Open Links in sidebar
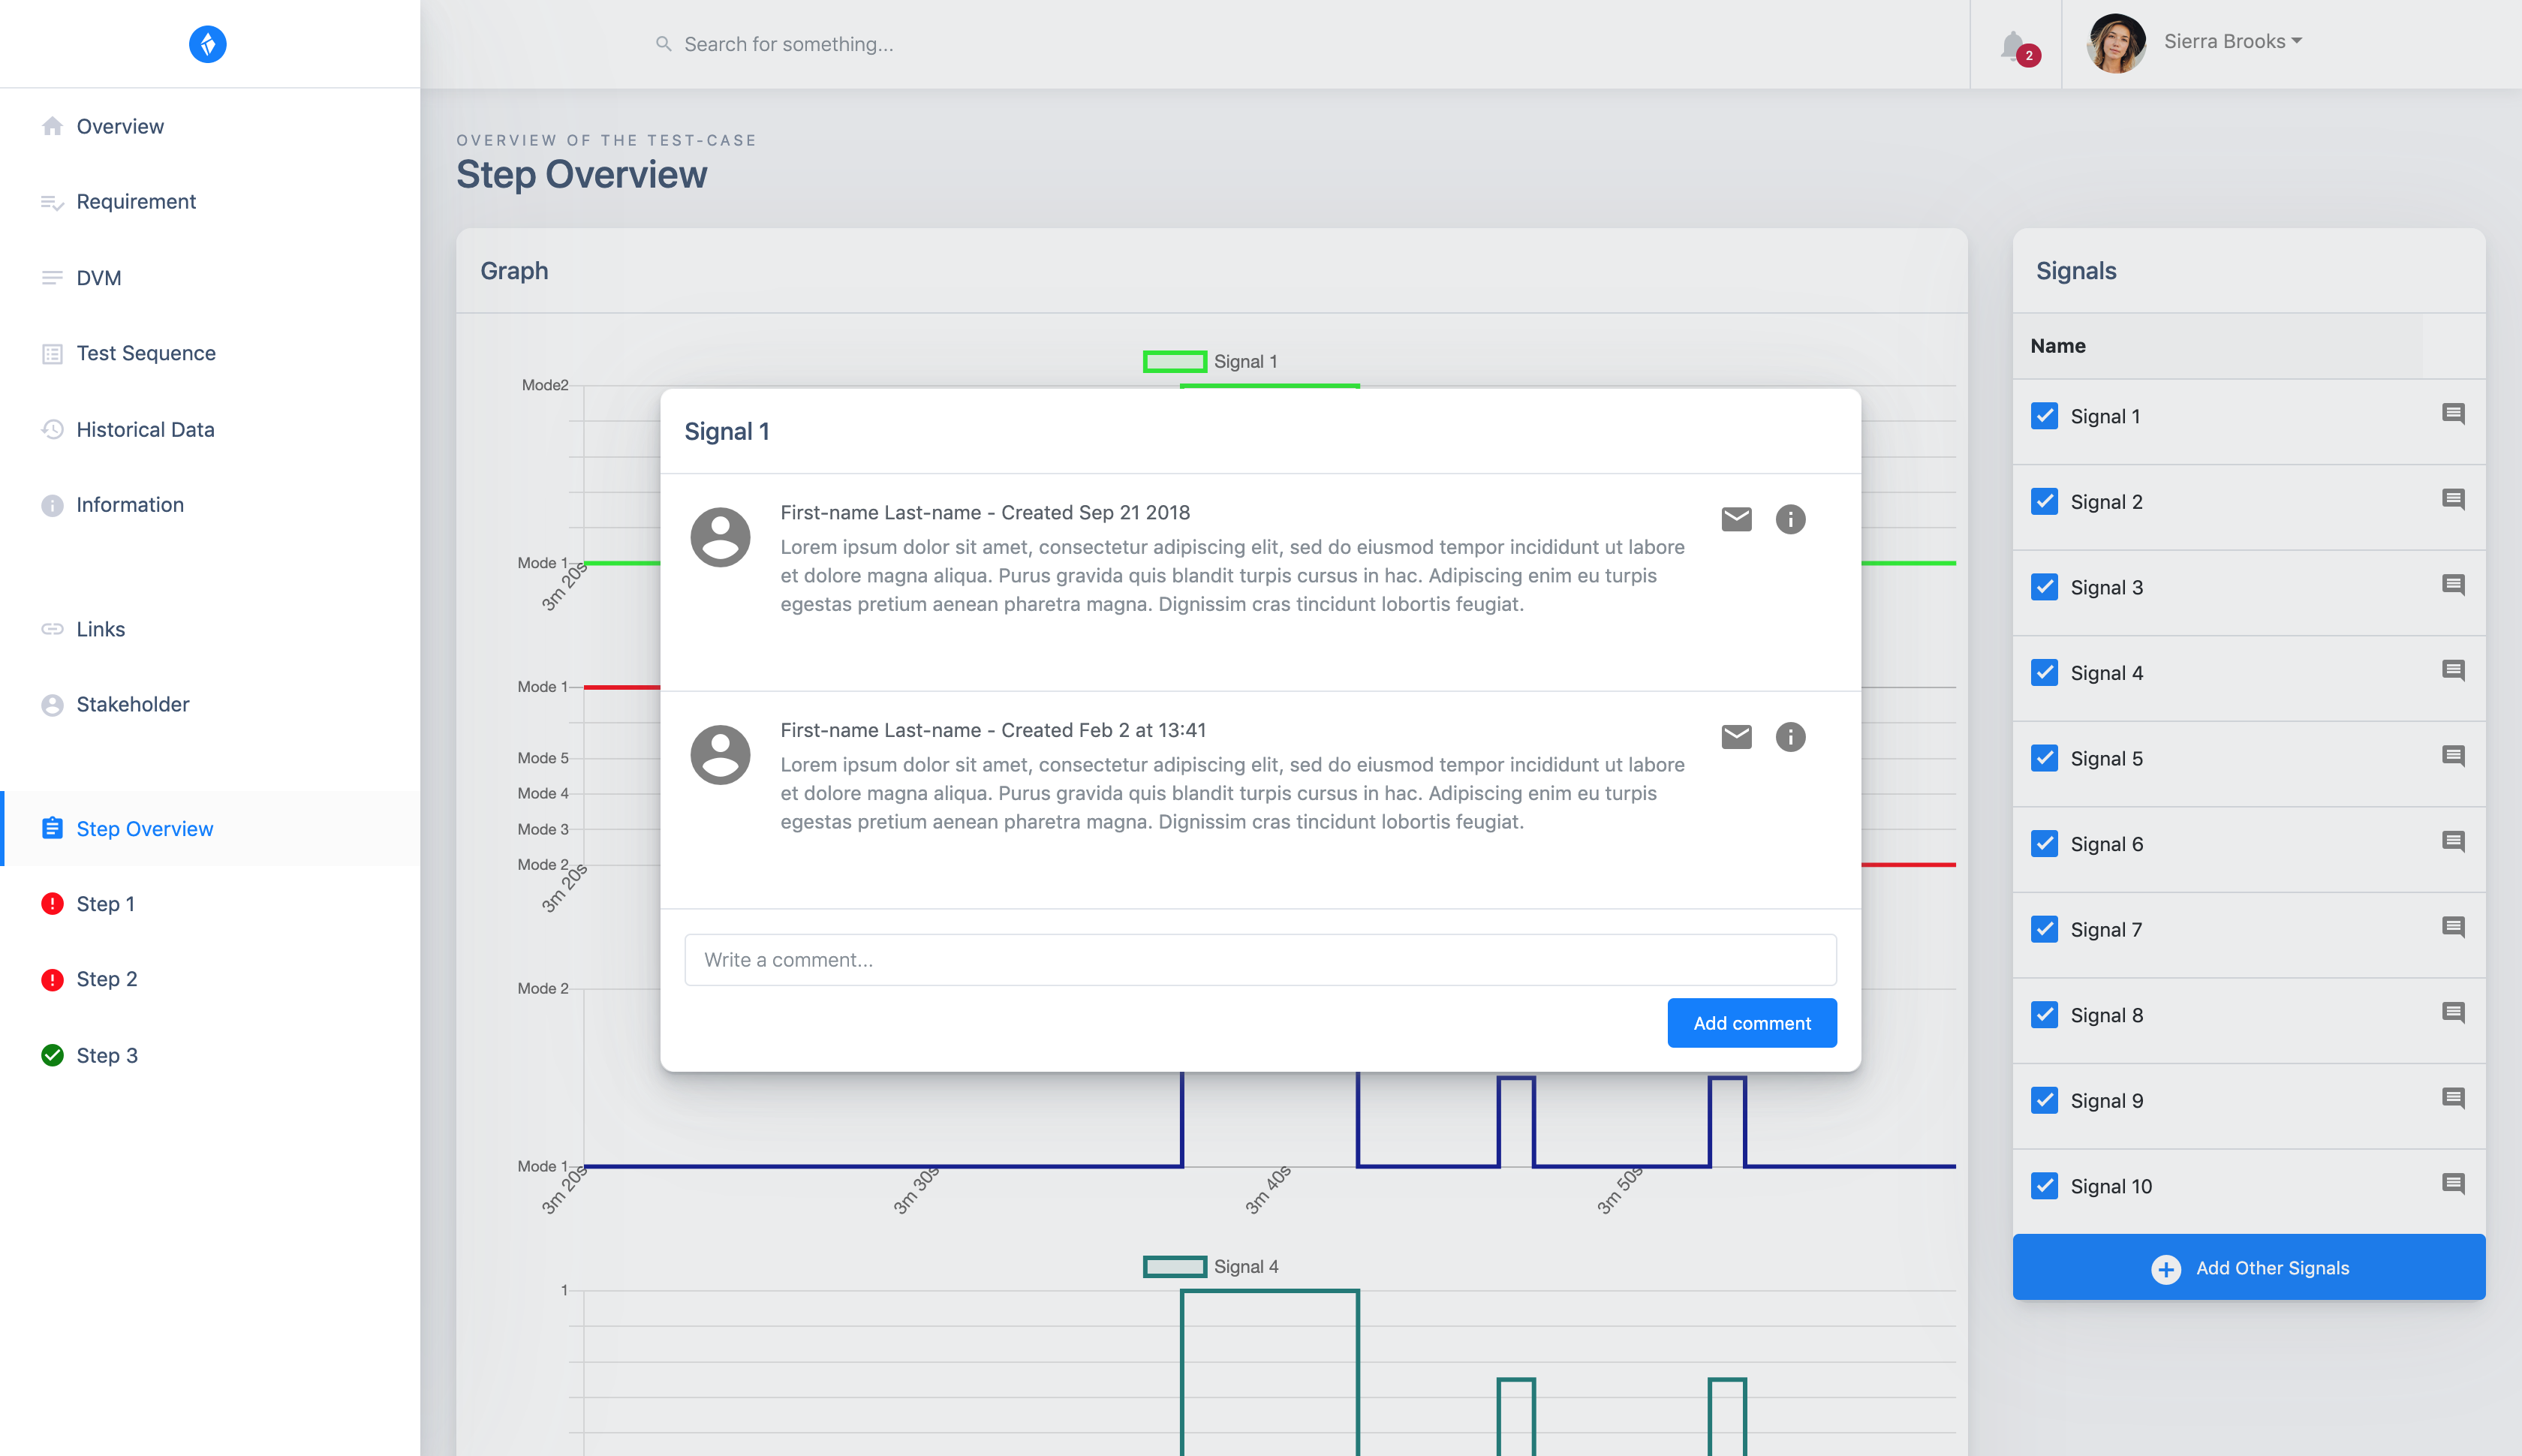 [210, 629]
